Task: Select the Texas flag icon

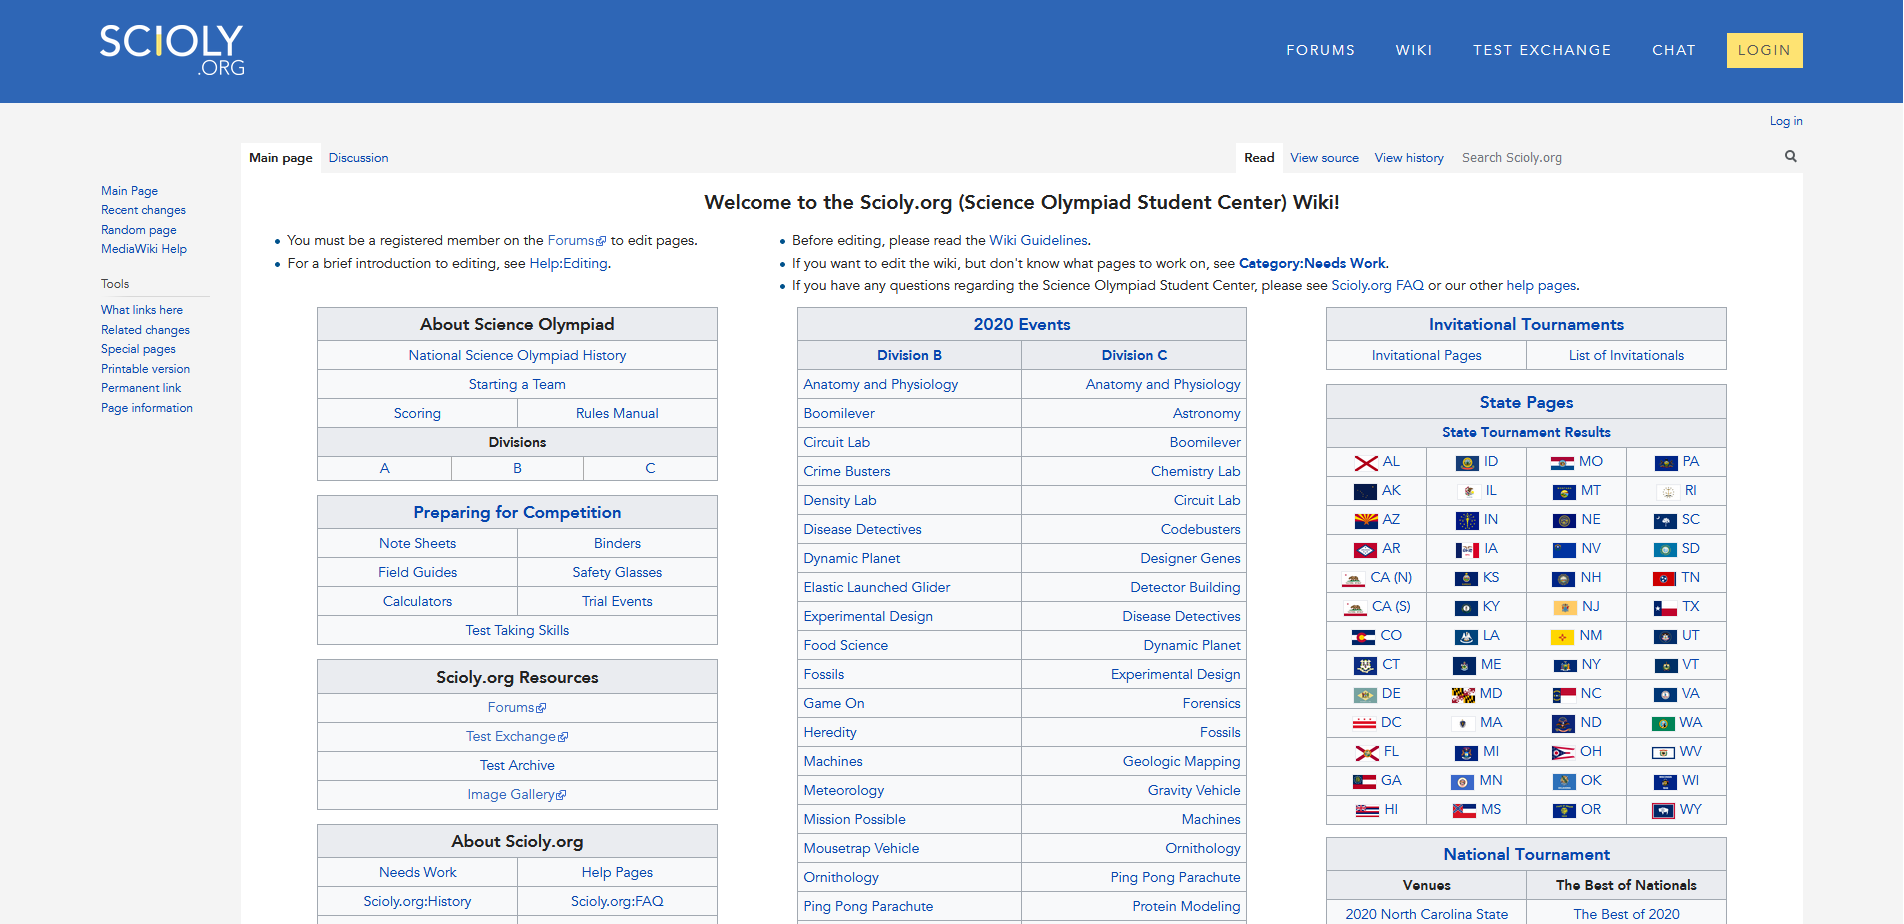Action: (1664, 608)
